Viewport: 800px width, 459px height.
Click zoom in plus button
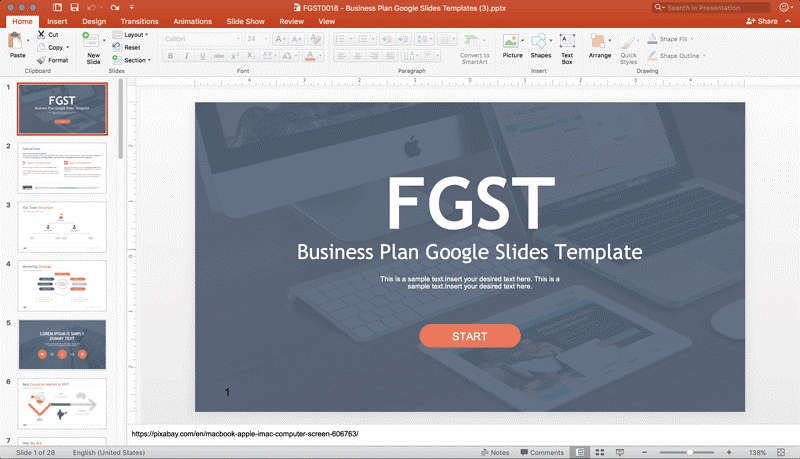[729, 452]
